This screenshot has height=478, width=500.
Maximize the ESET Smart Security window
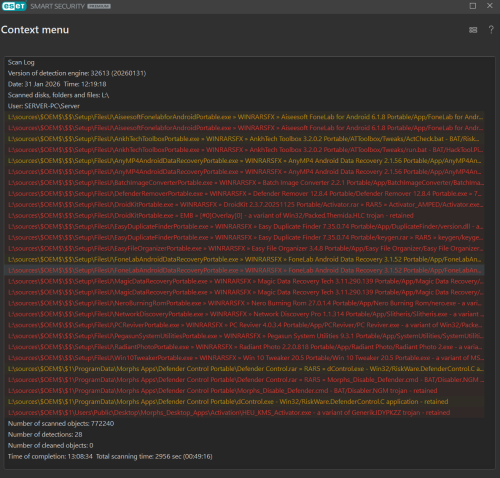click(473, 6)
